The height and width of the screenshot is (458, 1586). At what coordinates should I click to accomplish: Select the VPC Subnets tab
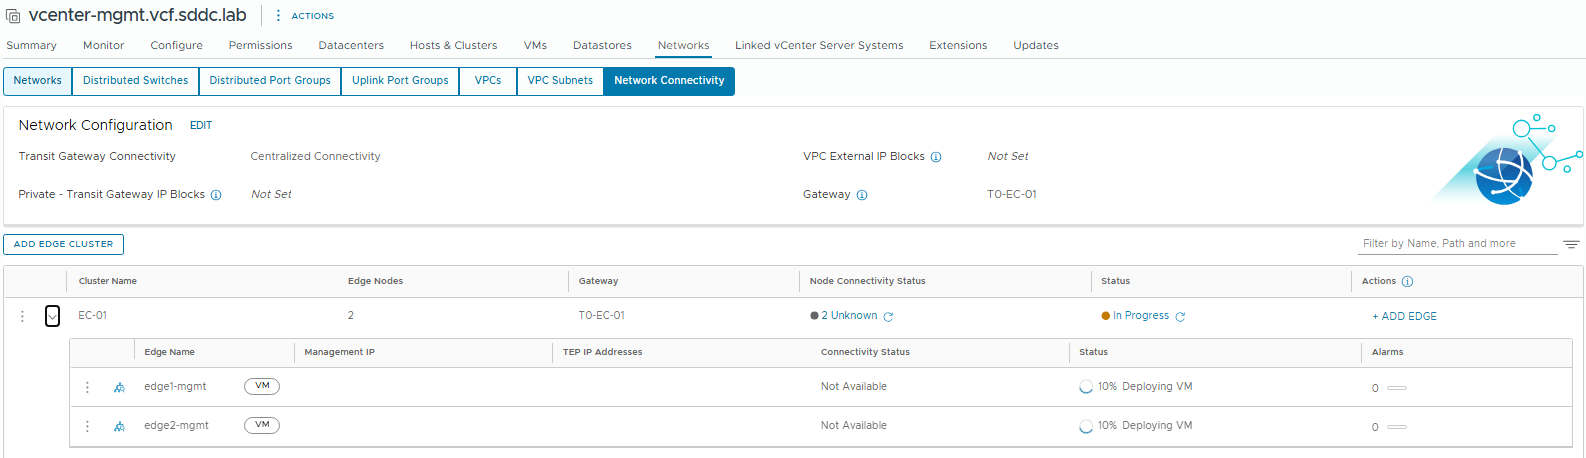tap(560, 81)
